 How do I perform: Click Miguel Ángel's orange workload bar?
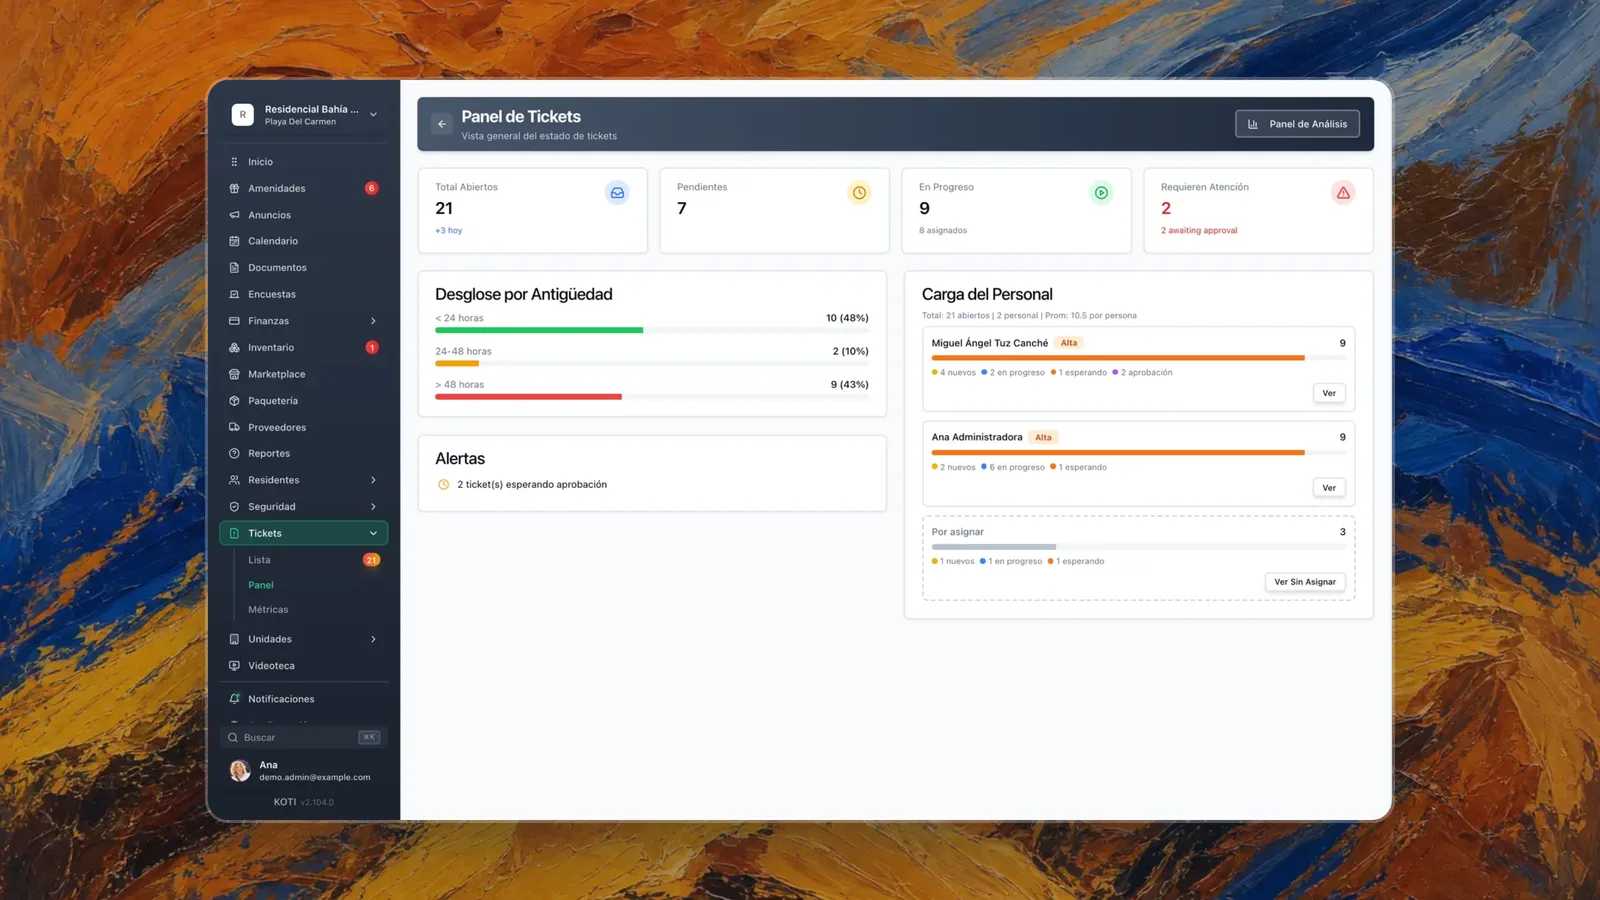pos(1118,358)
